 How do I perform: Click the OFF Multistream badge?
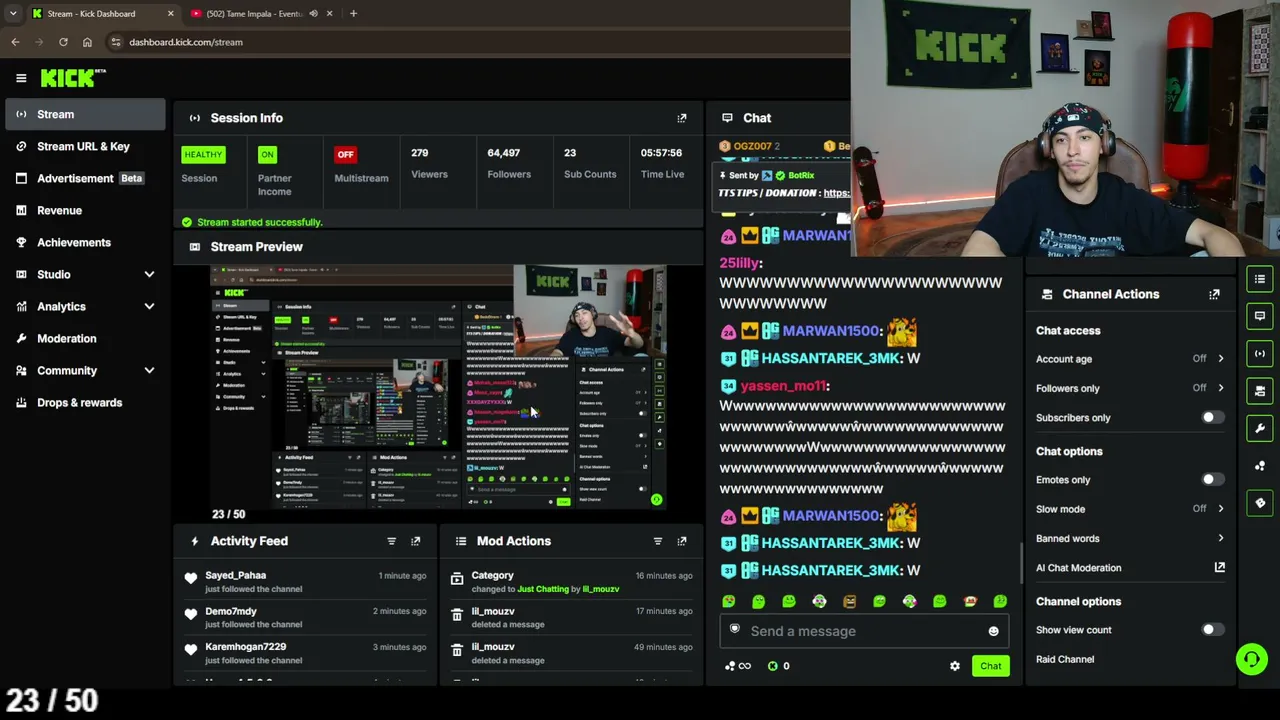click(345, 154)
